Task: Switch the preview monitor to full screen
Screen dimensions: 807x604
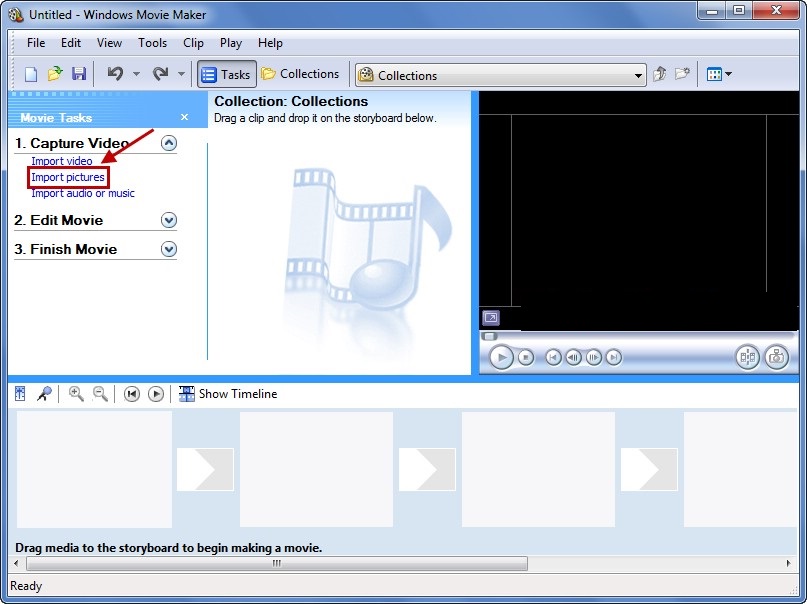Action: (x=491, y=317)
